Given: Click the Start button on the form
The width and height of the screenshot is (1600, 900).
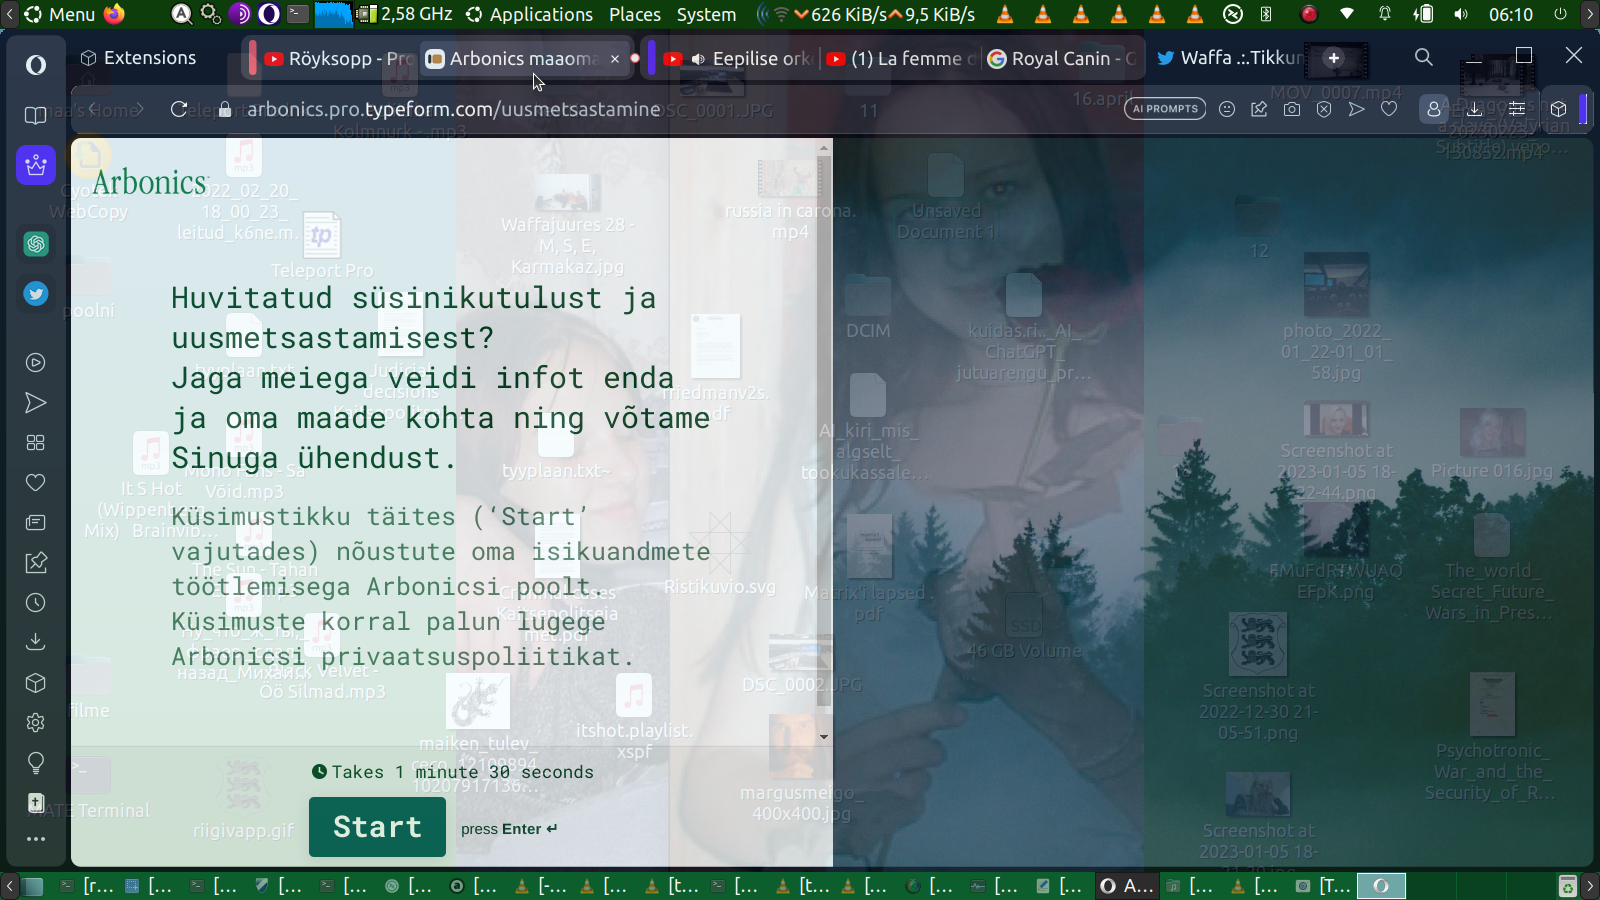Looking at the screenshot, I should [377, 827].
